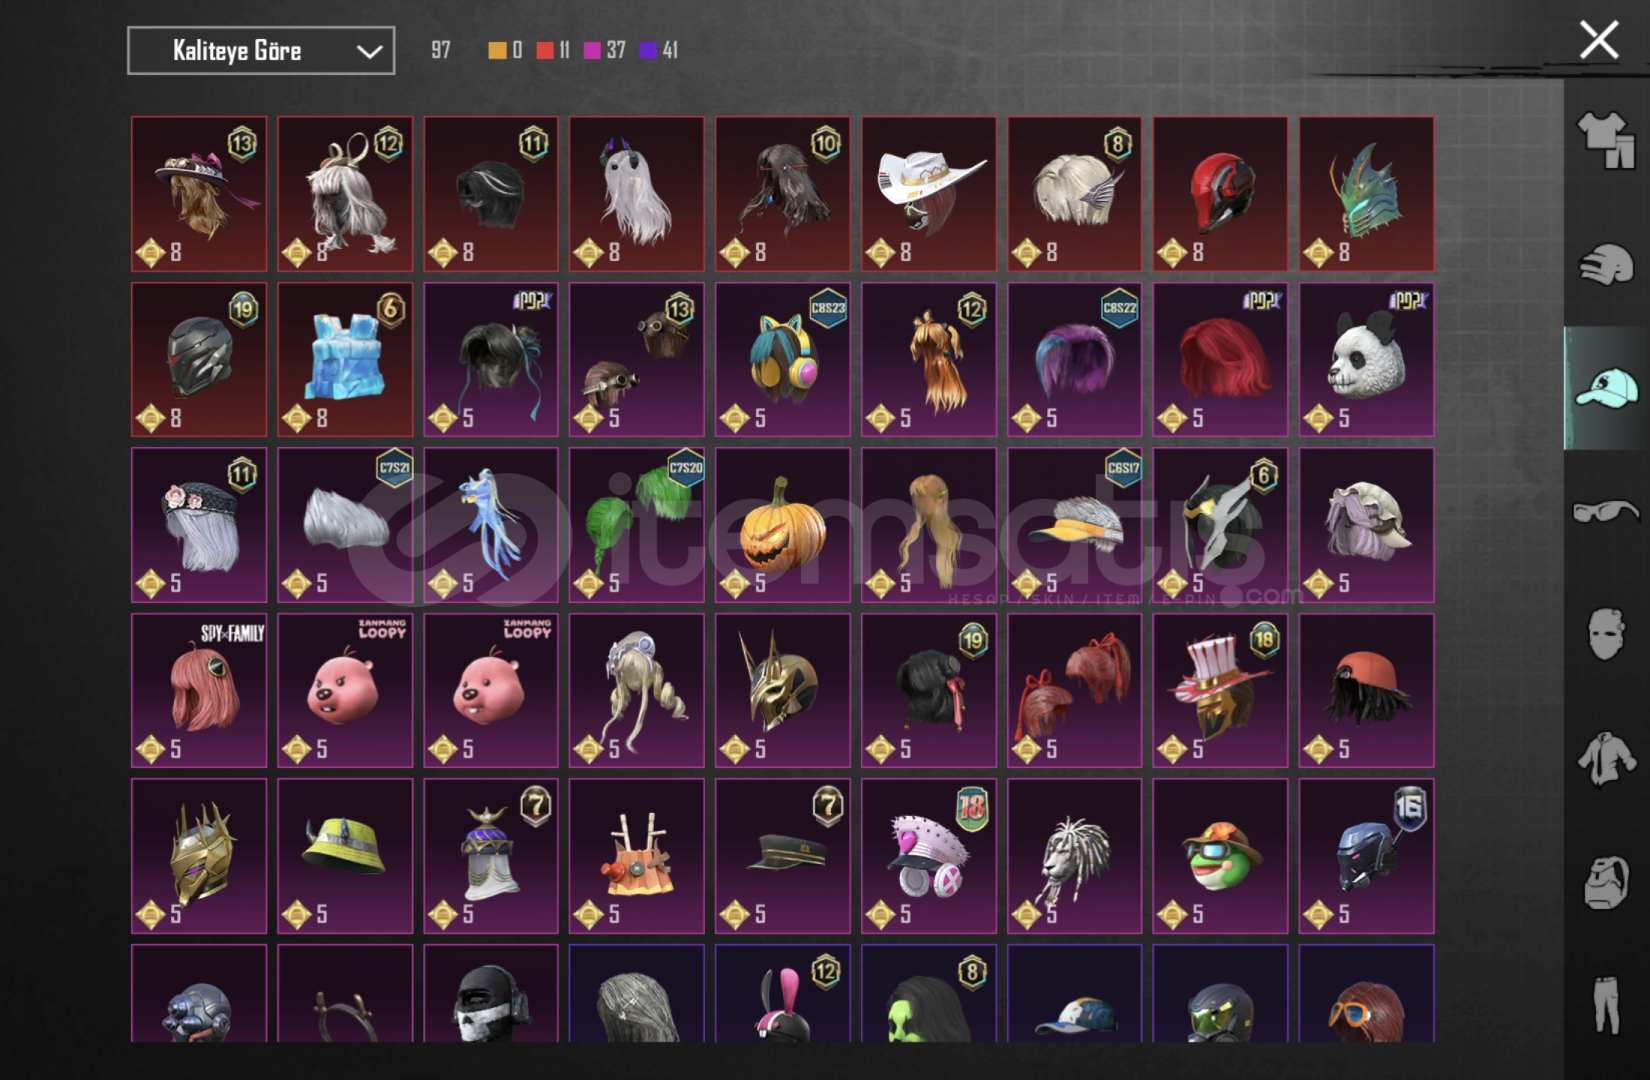This screenshot has height=1080, width=1650.
Task: Select the panda head mask item
Action: (1366, 360)
